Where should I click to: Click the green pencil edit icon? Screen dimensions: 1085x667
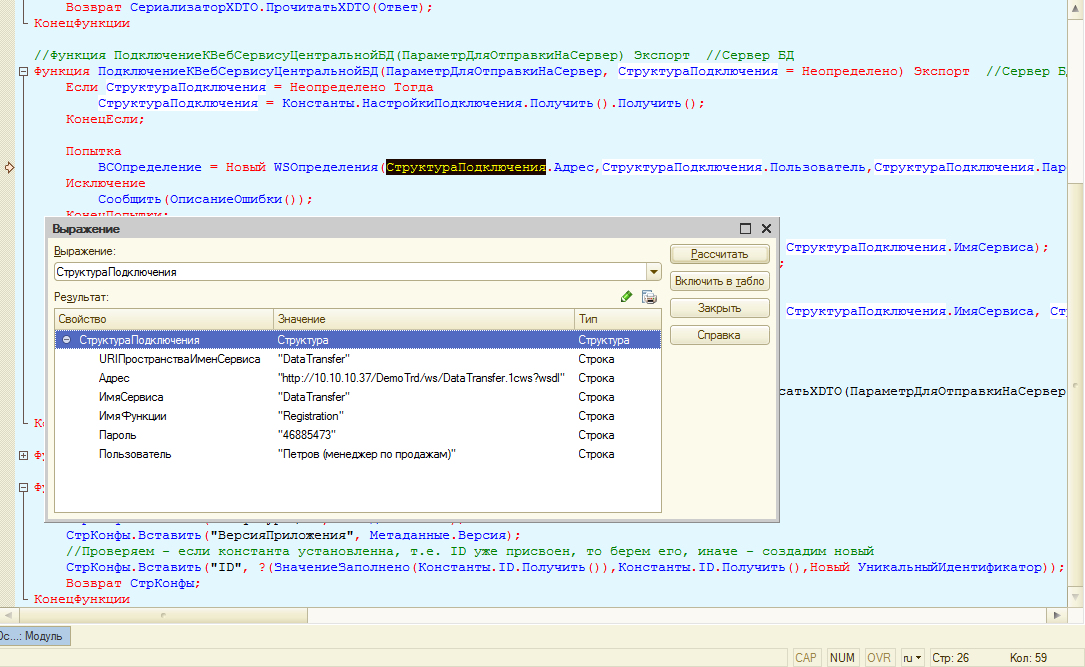point(627,296)
